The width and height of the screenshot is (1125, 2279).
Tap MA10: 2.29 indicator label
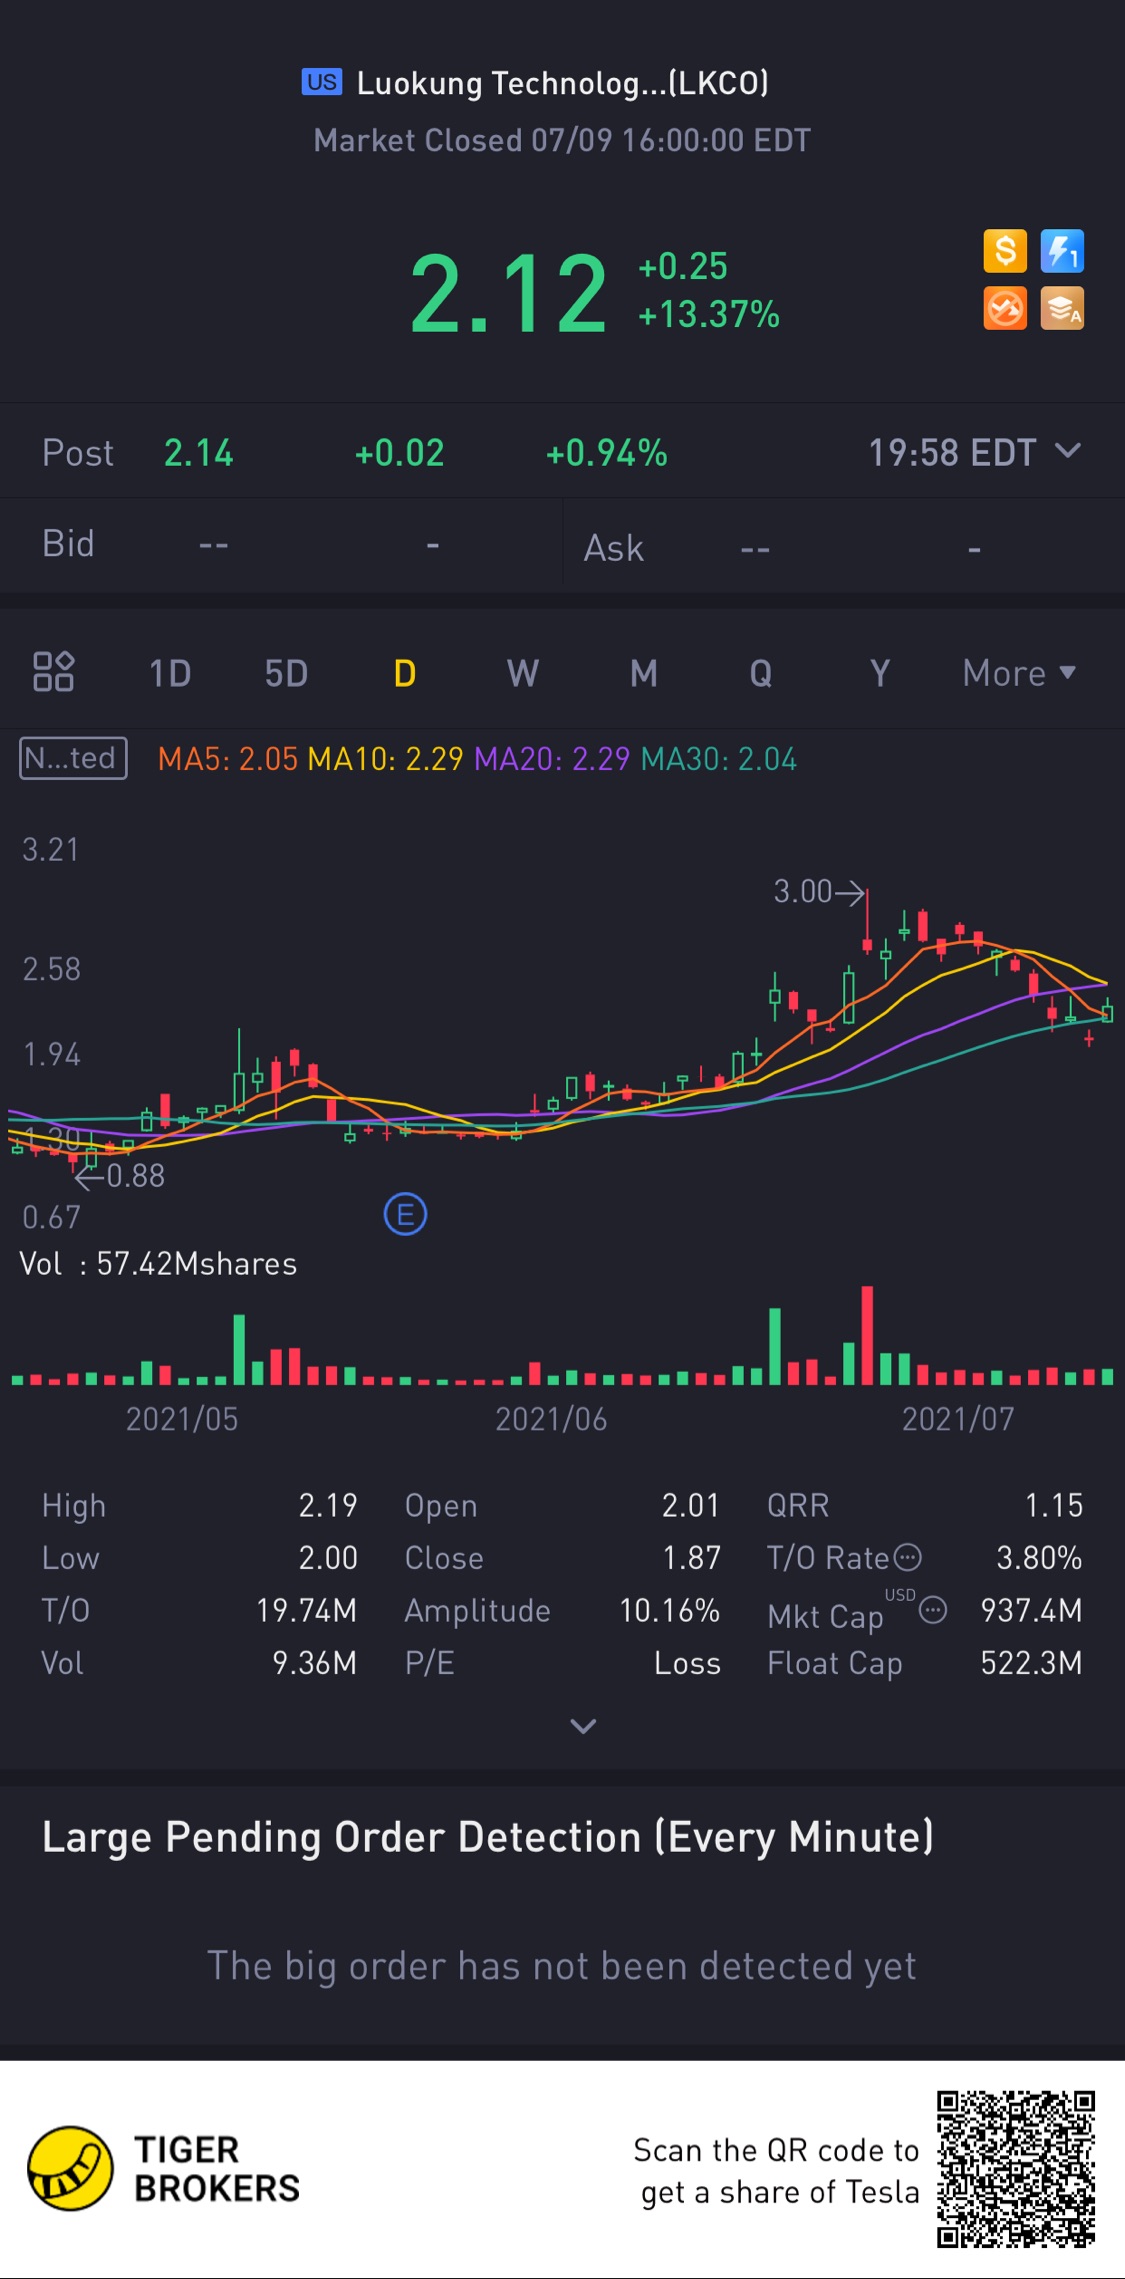tap(385, 759)
